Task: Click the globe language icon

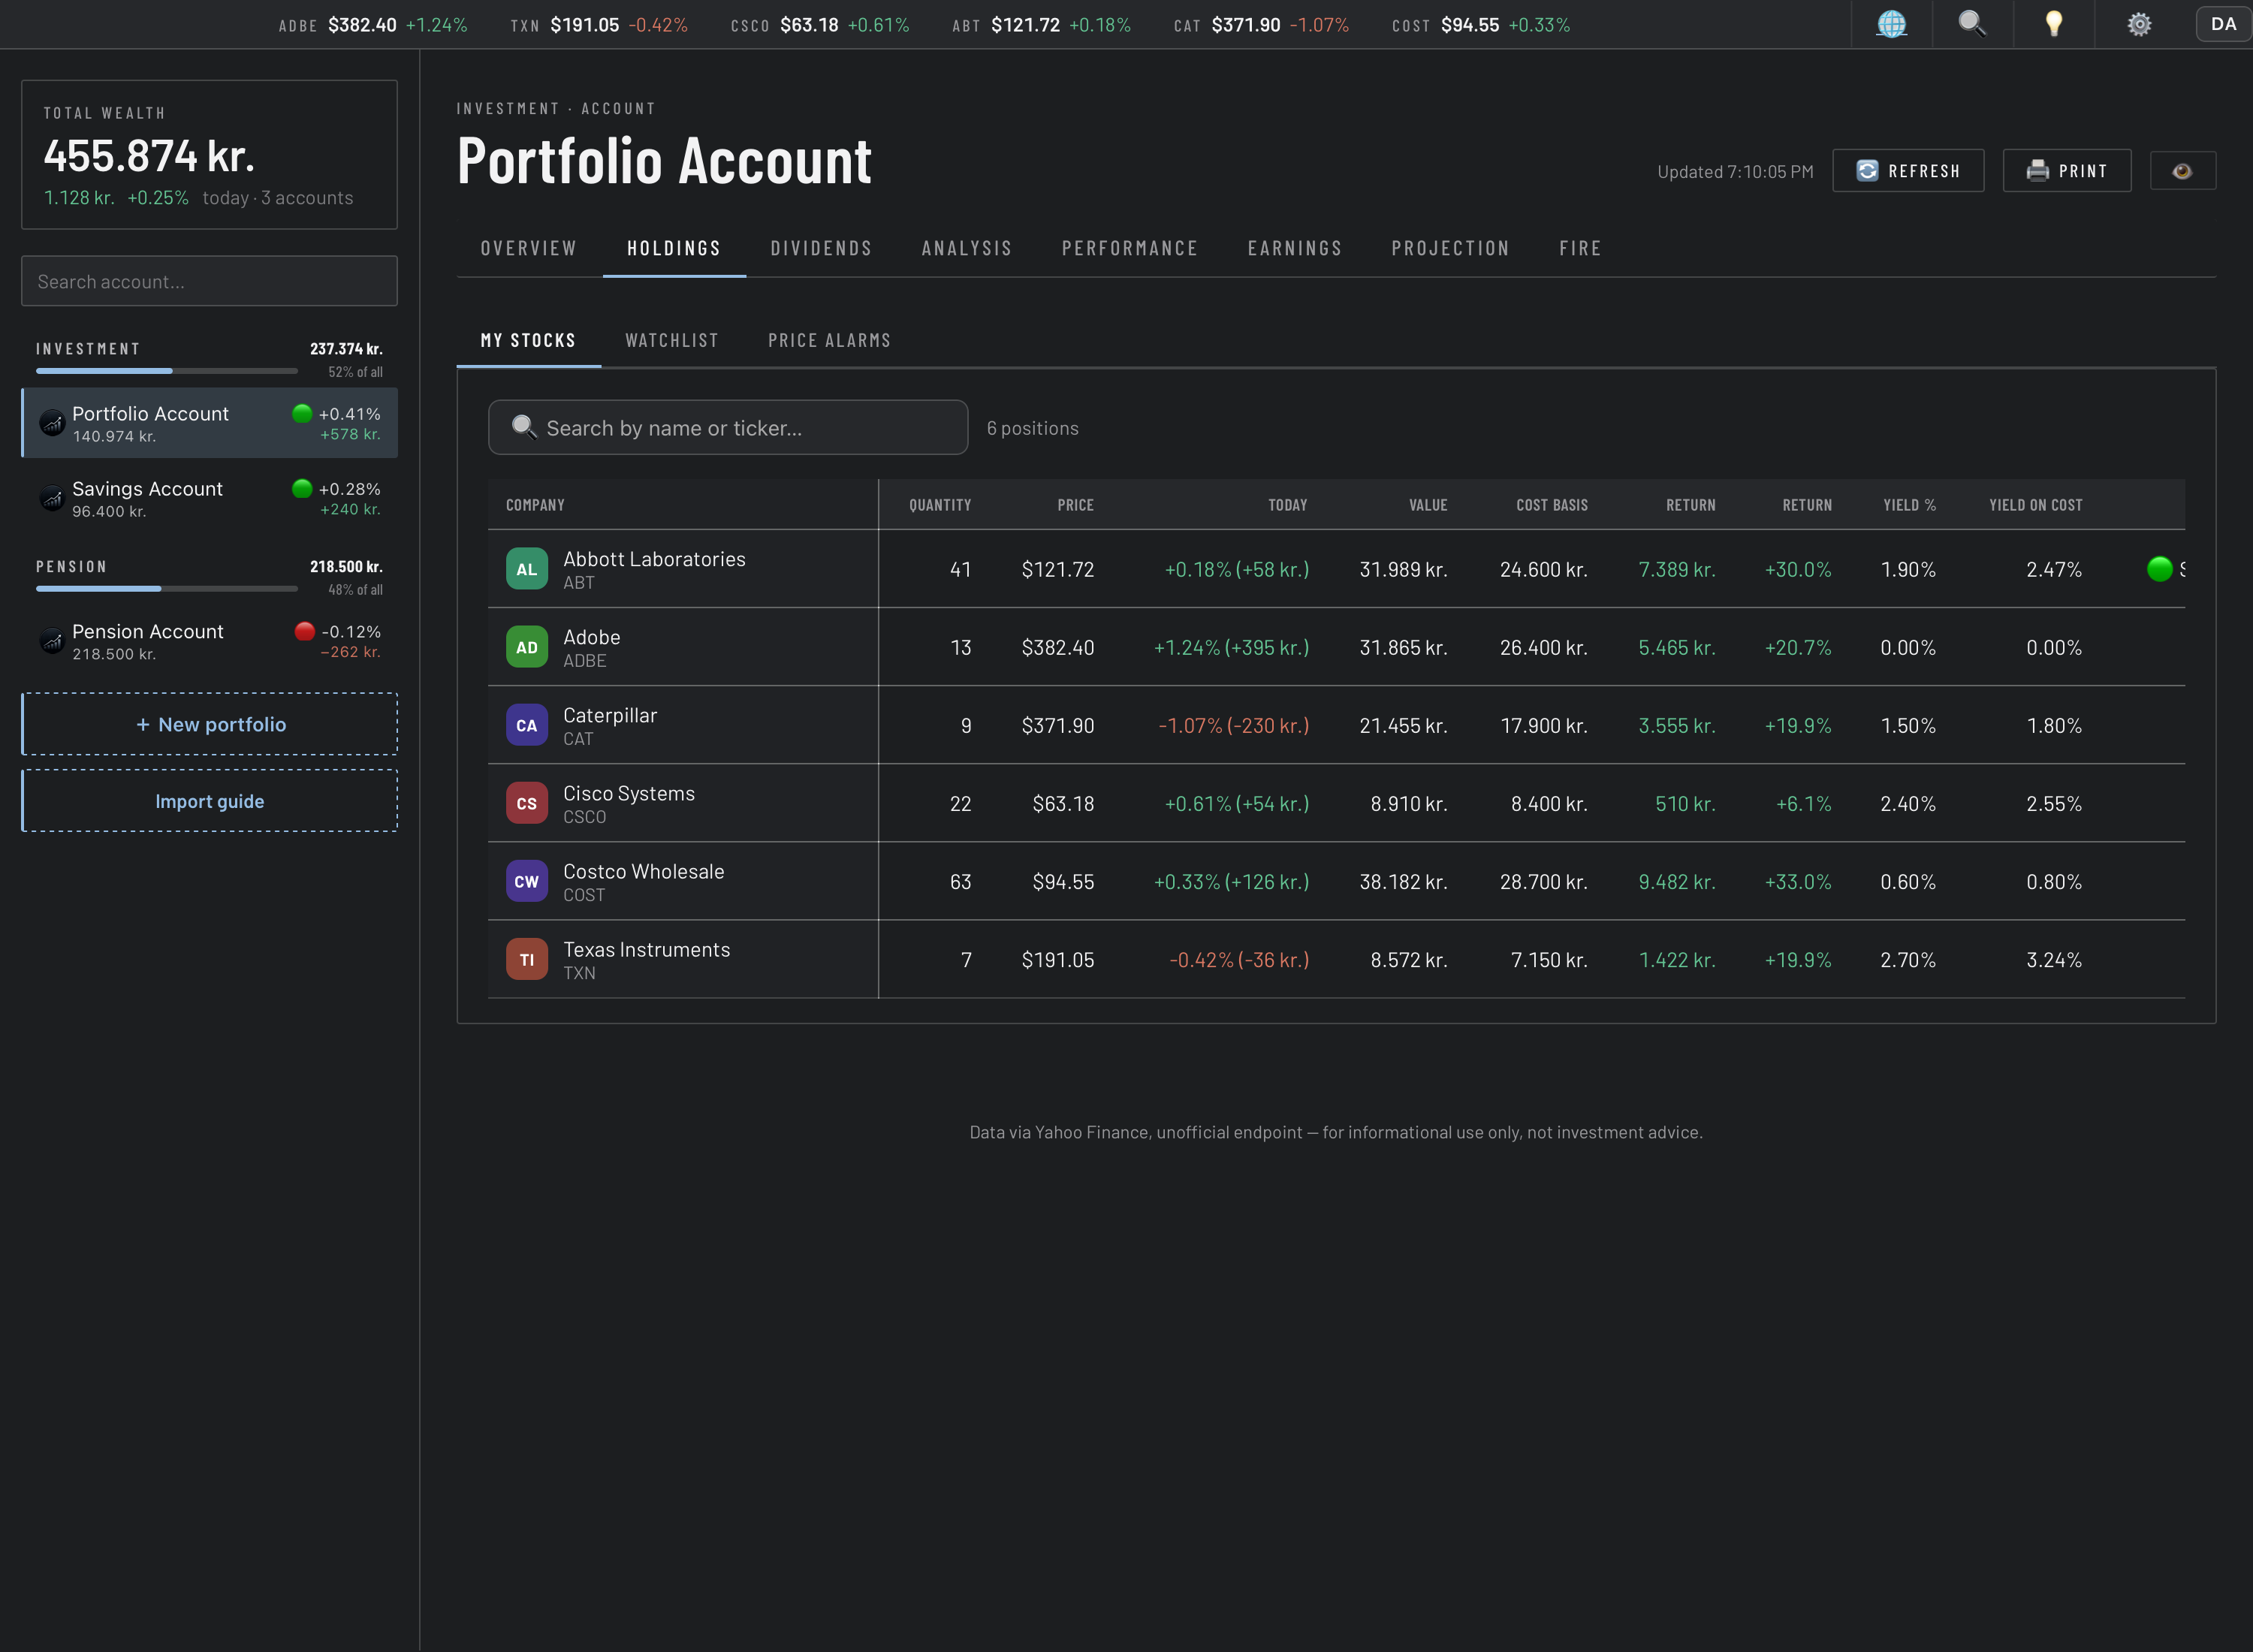Action: [1891, 24]
